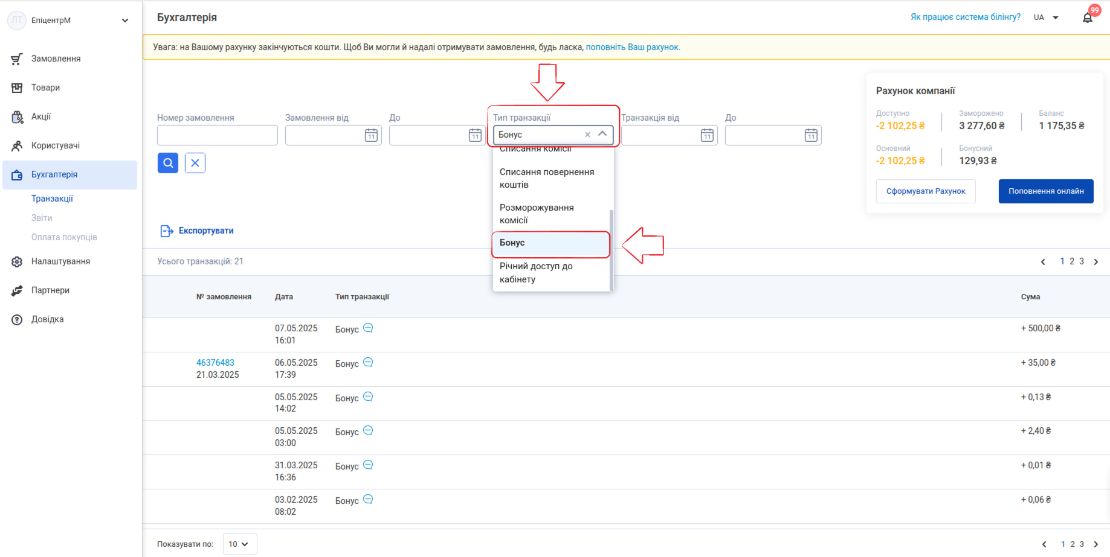Clear the selected Бонус transaction type
Image resolution: width=1110 pixels, height=557 pixels.
point(588,134)
